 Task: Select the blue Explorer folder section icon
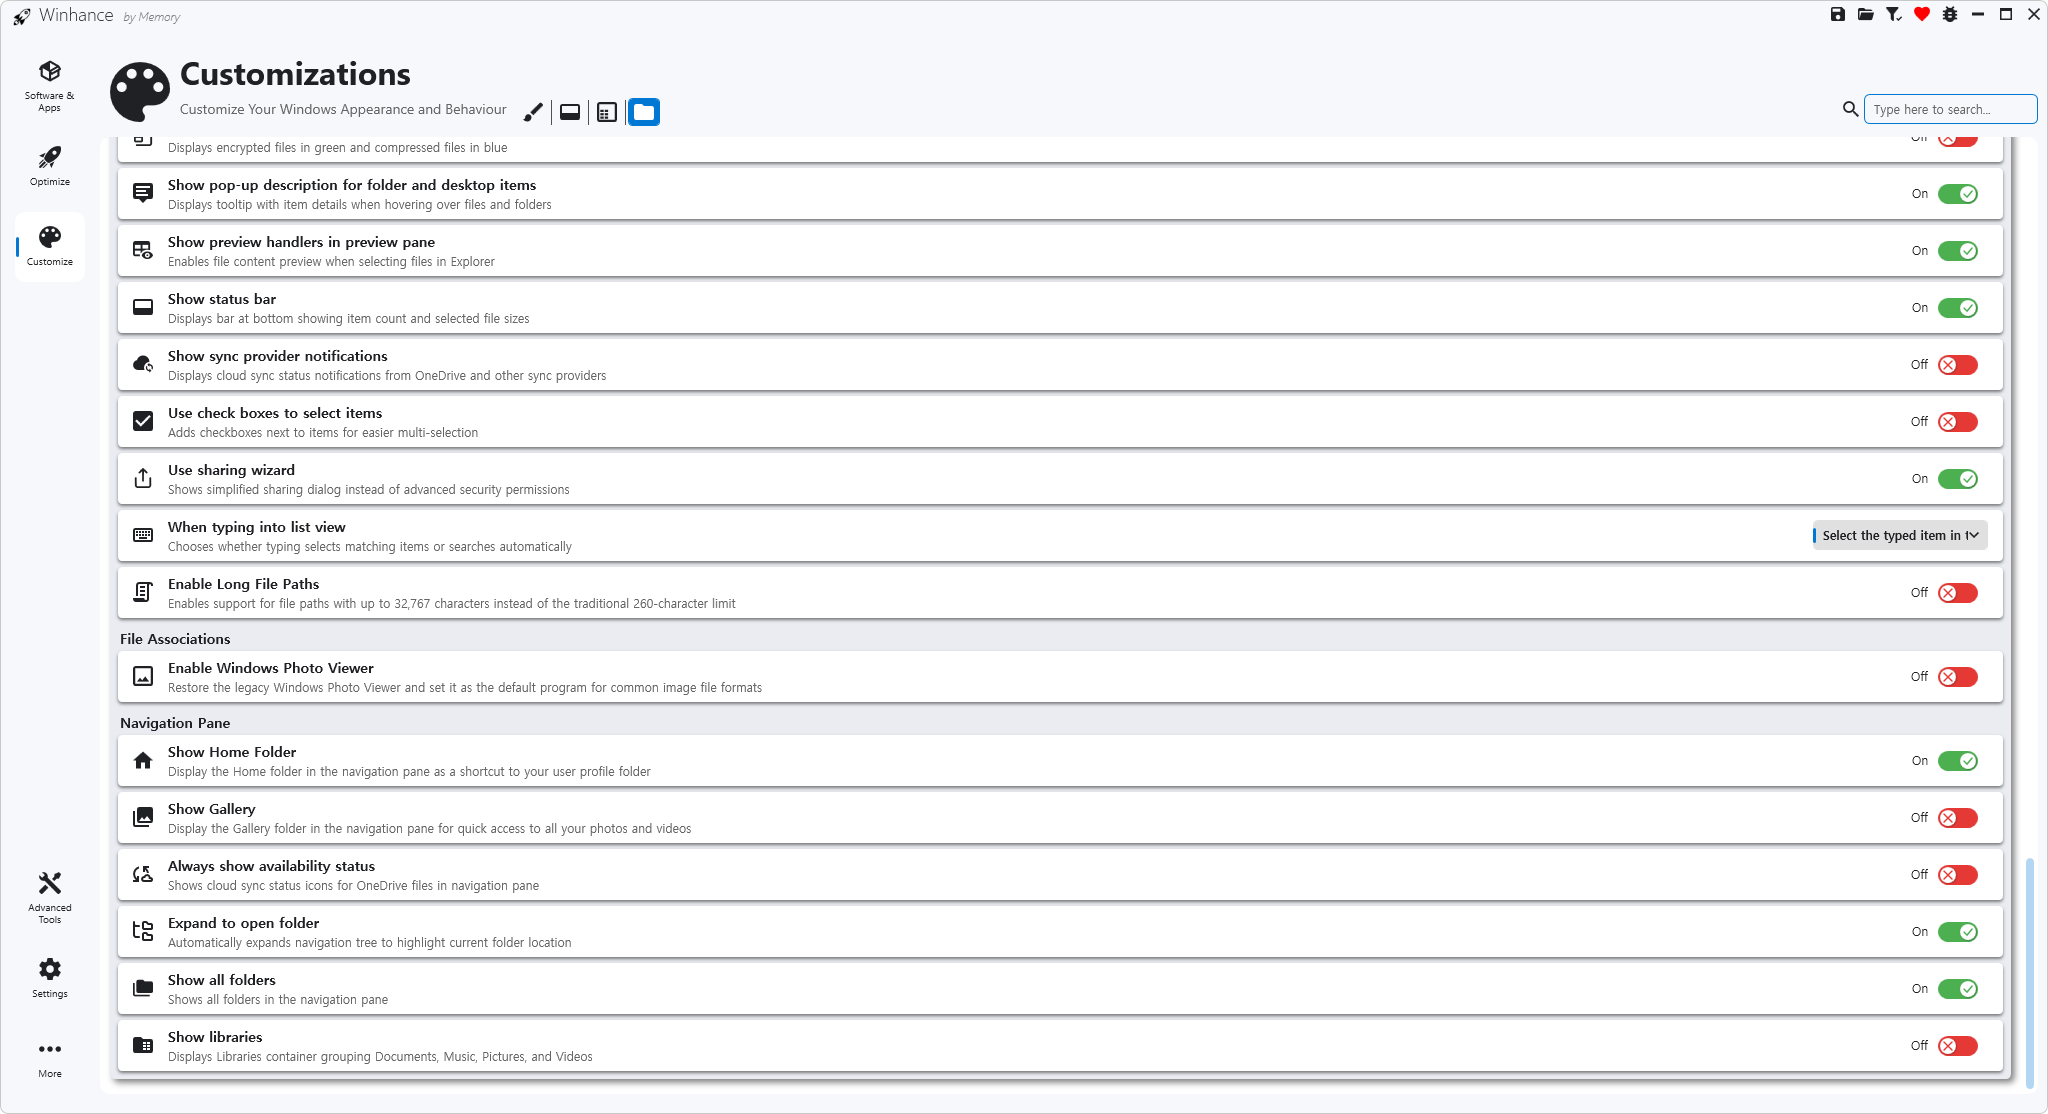[644, 112]
